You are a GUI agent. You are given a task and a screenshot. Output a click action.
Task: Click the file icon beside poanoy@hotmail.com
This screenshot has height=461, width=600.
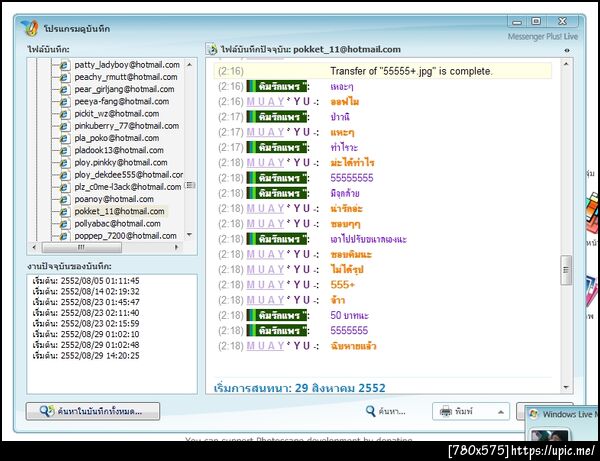pos(64,200)
